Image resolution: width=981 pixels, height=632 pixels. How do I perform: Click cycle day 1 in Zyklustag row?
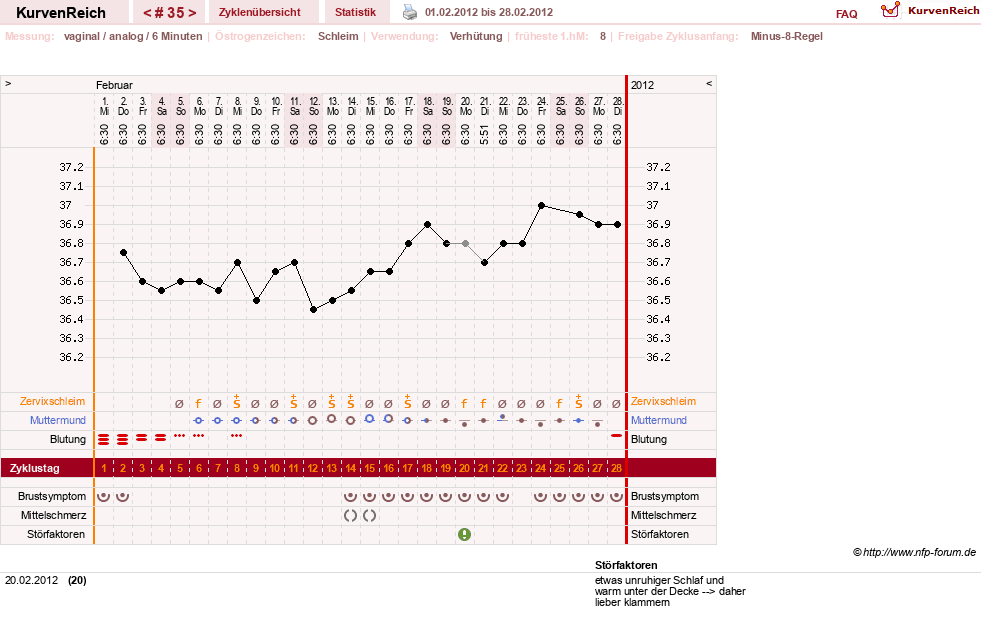[104, 468]
